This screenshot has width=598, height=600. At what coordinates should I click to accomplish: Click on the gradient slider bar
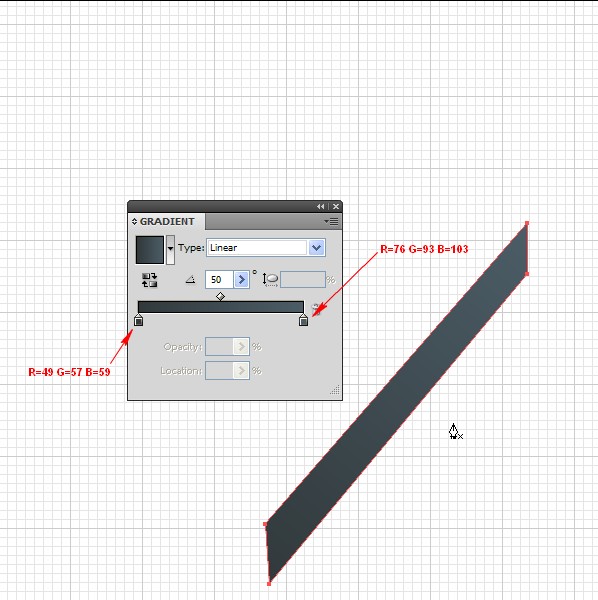click(221, 307)
